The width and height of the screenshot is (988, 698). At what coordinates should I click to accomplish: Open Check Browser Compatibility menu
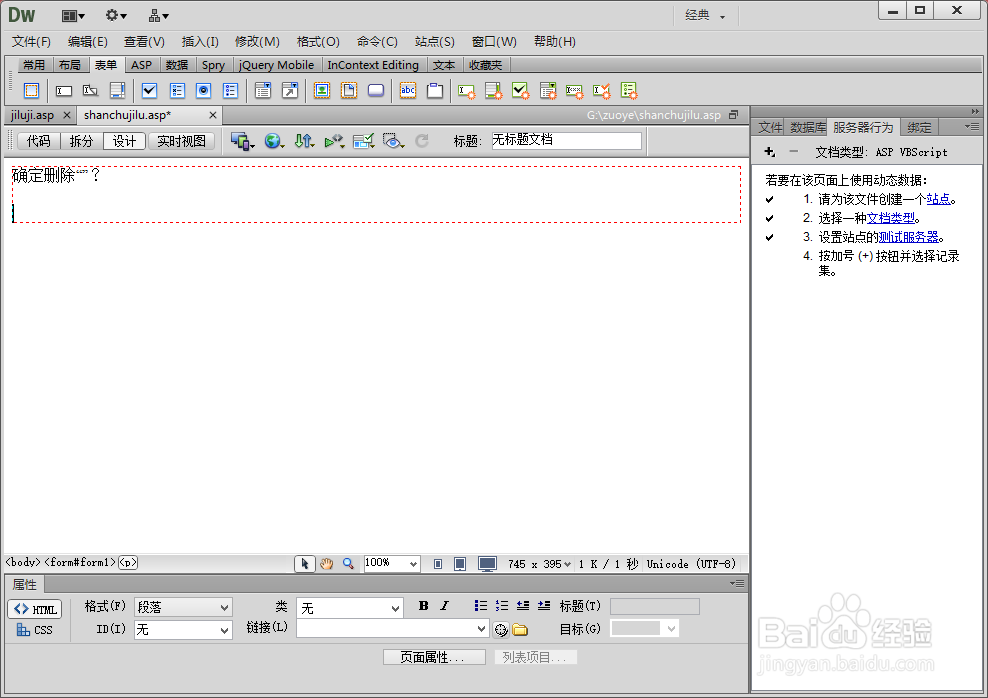[364, 141]
